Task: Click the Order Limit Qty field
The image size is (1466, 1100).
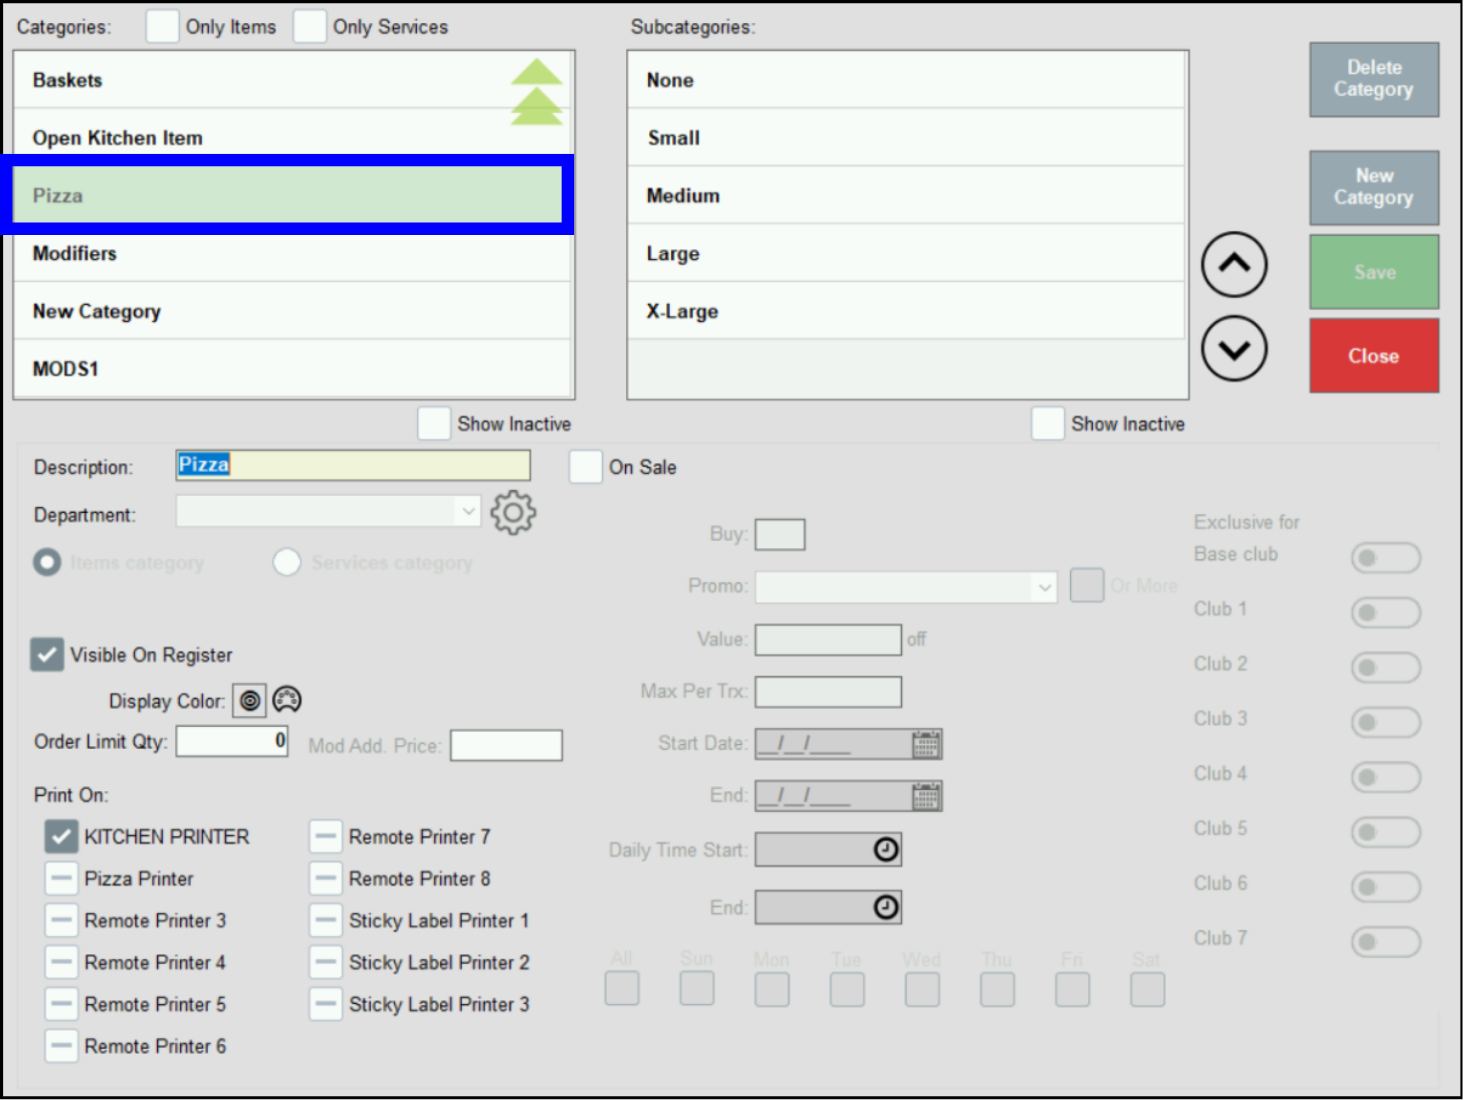Action: coord(232,741)
